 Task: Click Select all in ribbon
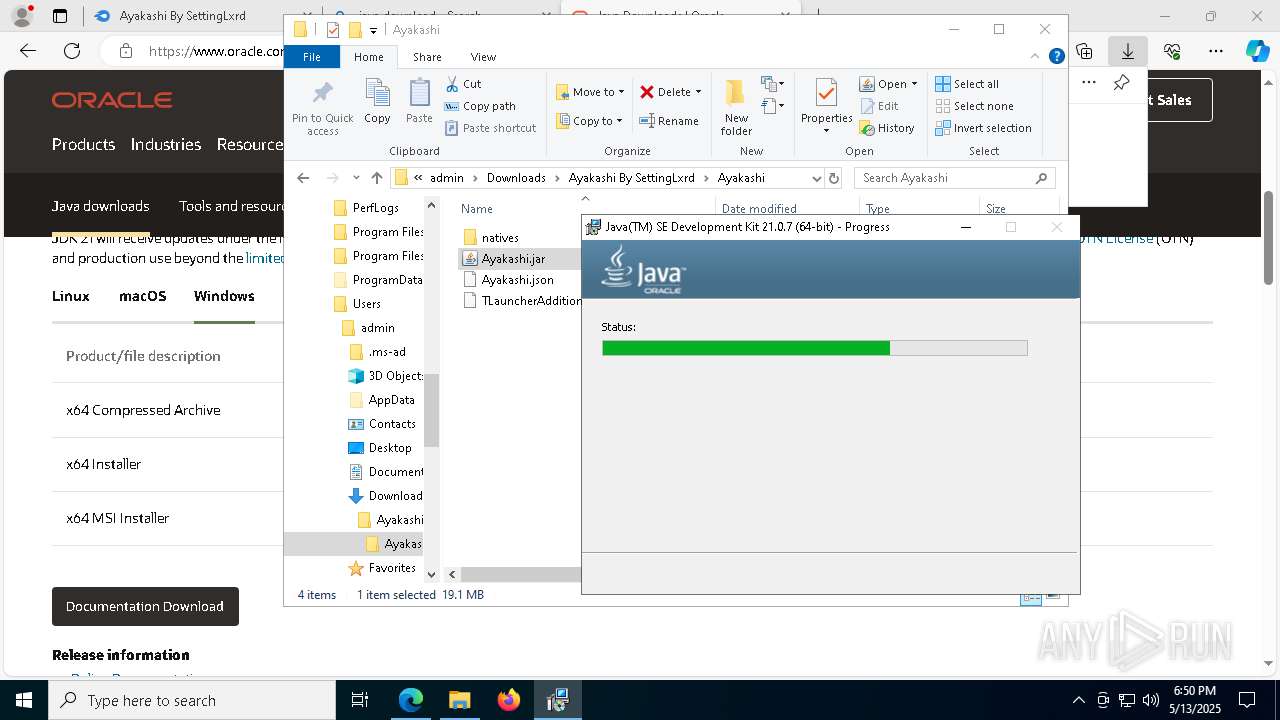point(967,84)
